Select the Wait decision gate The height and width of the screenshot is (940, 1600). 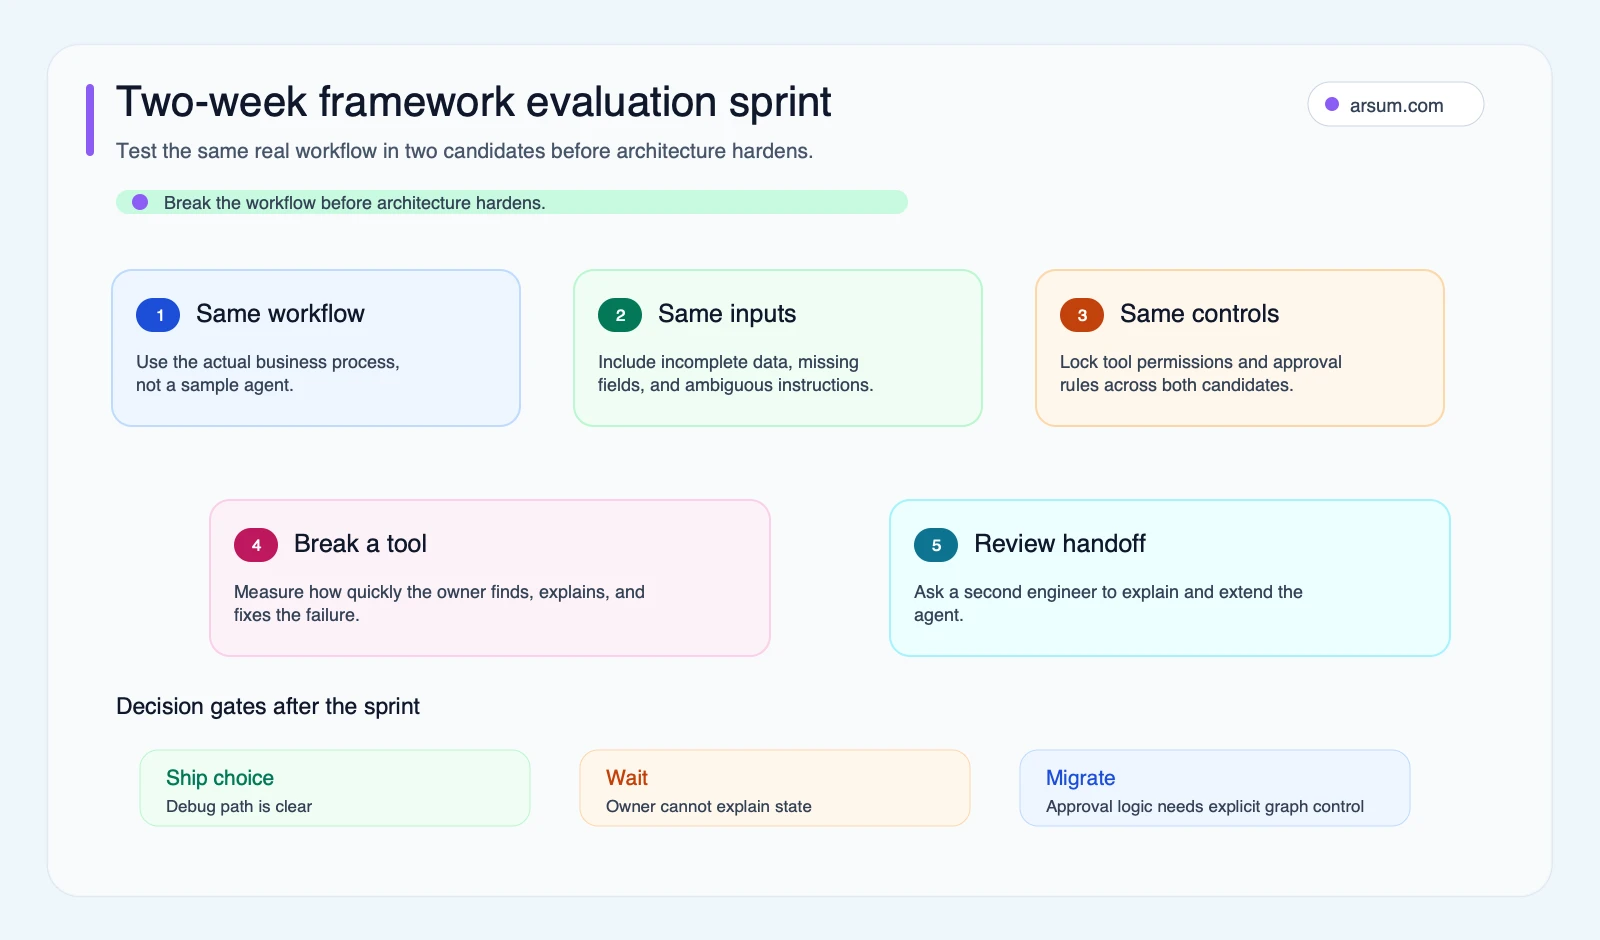tap(775, 788)
